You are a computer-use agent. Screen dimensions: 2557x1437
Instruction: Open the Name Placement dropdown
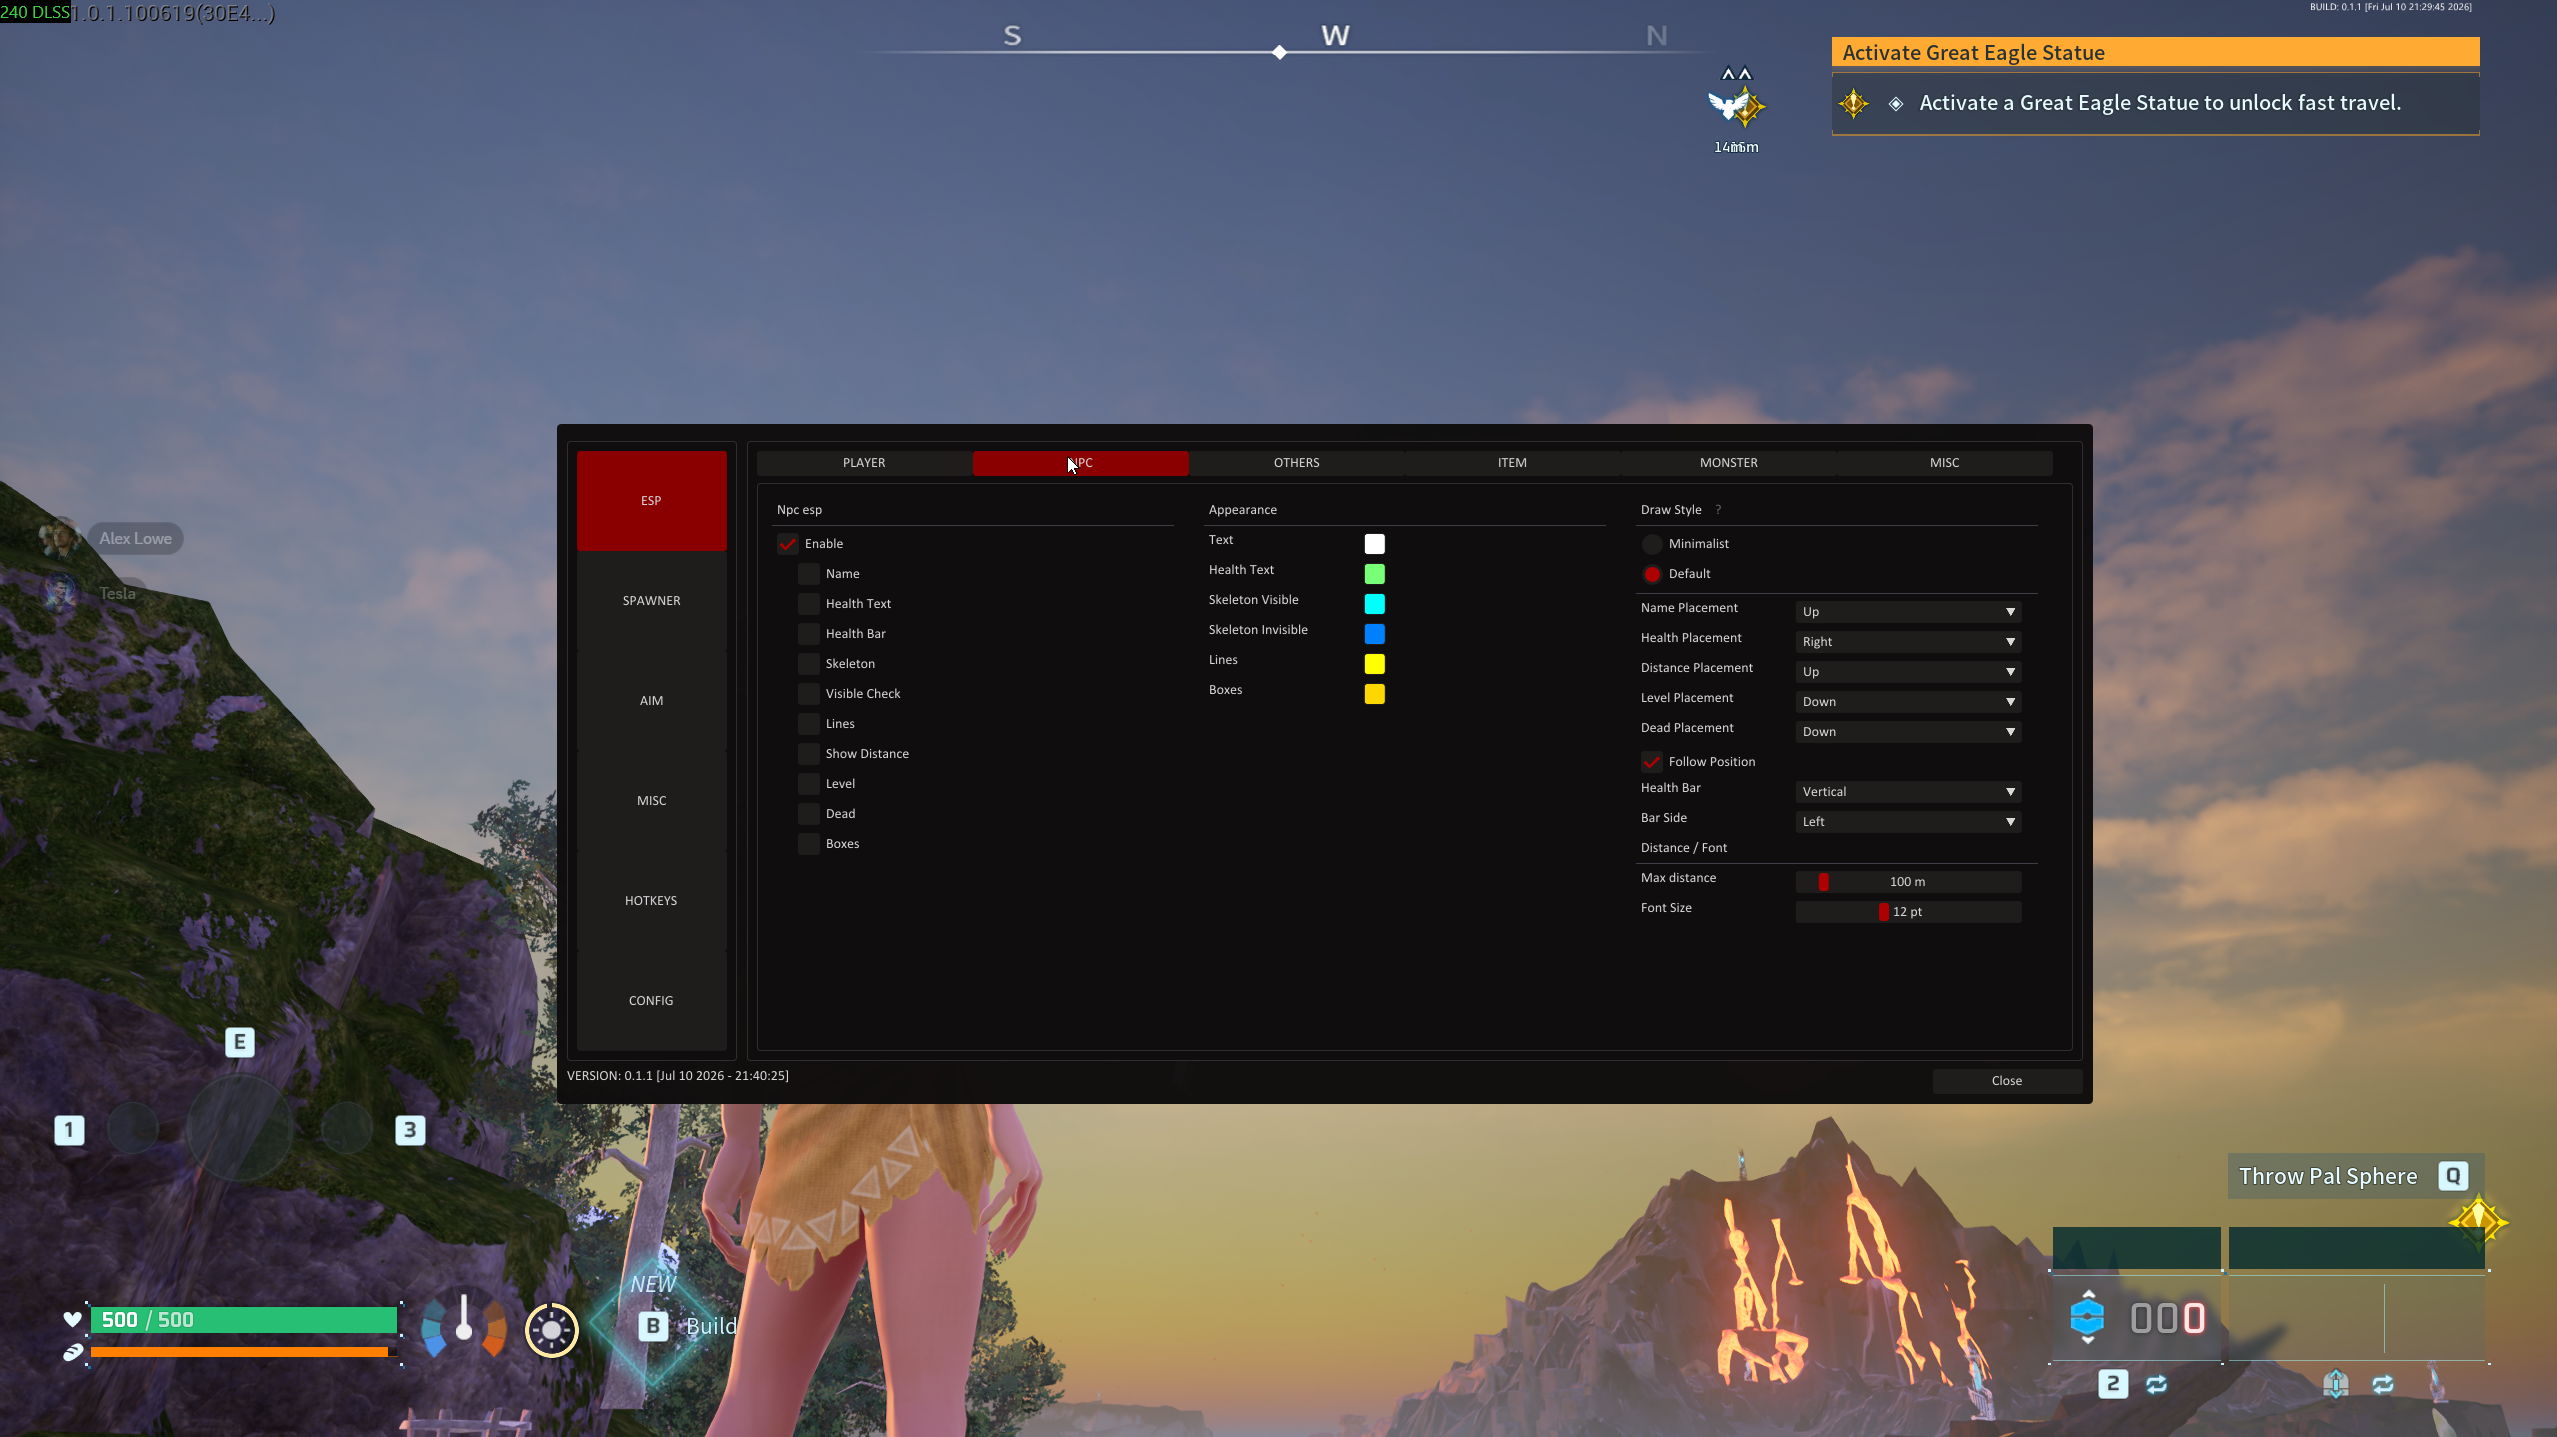coord(1908,612)
